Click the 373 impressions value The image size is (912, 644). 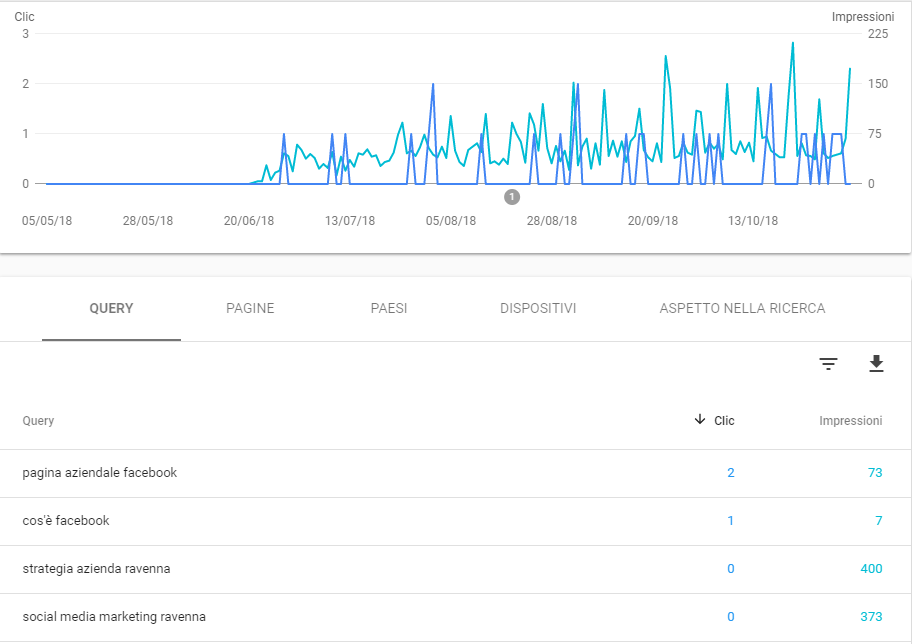click(870, 617)
